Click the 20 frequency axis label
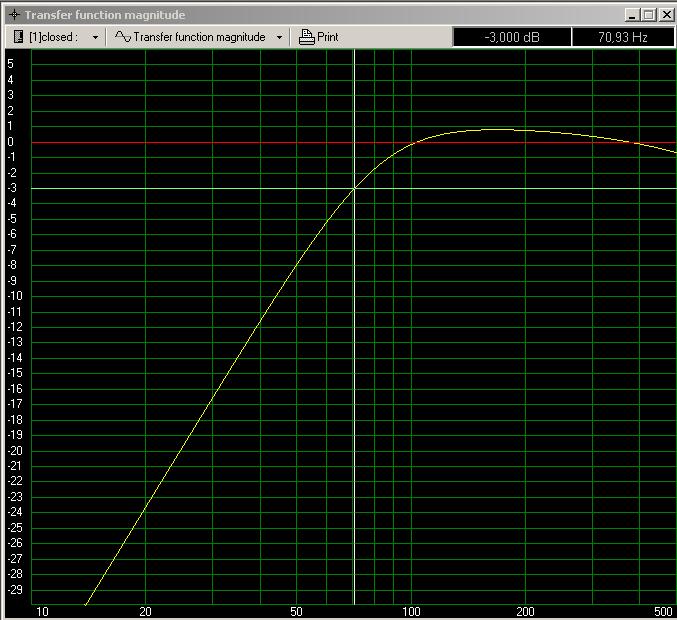This screenshot has width=677, height=620. pos(146,612)
